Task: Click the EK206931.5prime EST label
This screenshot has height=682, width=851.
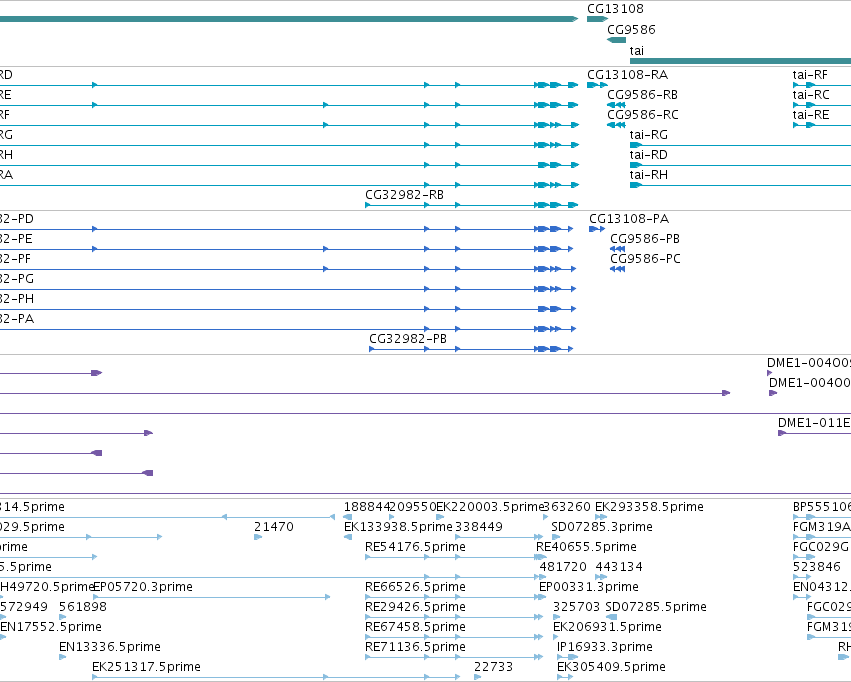Action: (x=607, y=627)
